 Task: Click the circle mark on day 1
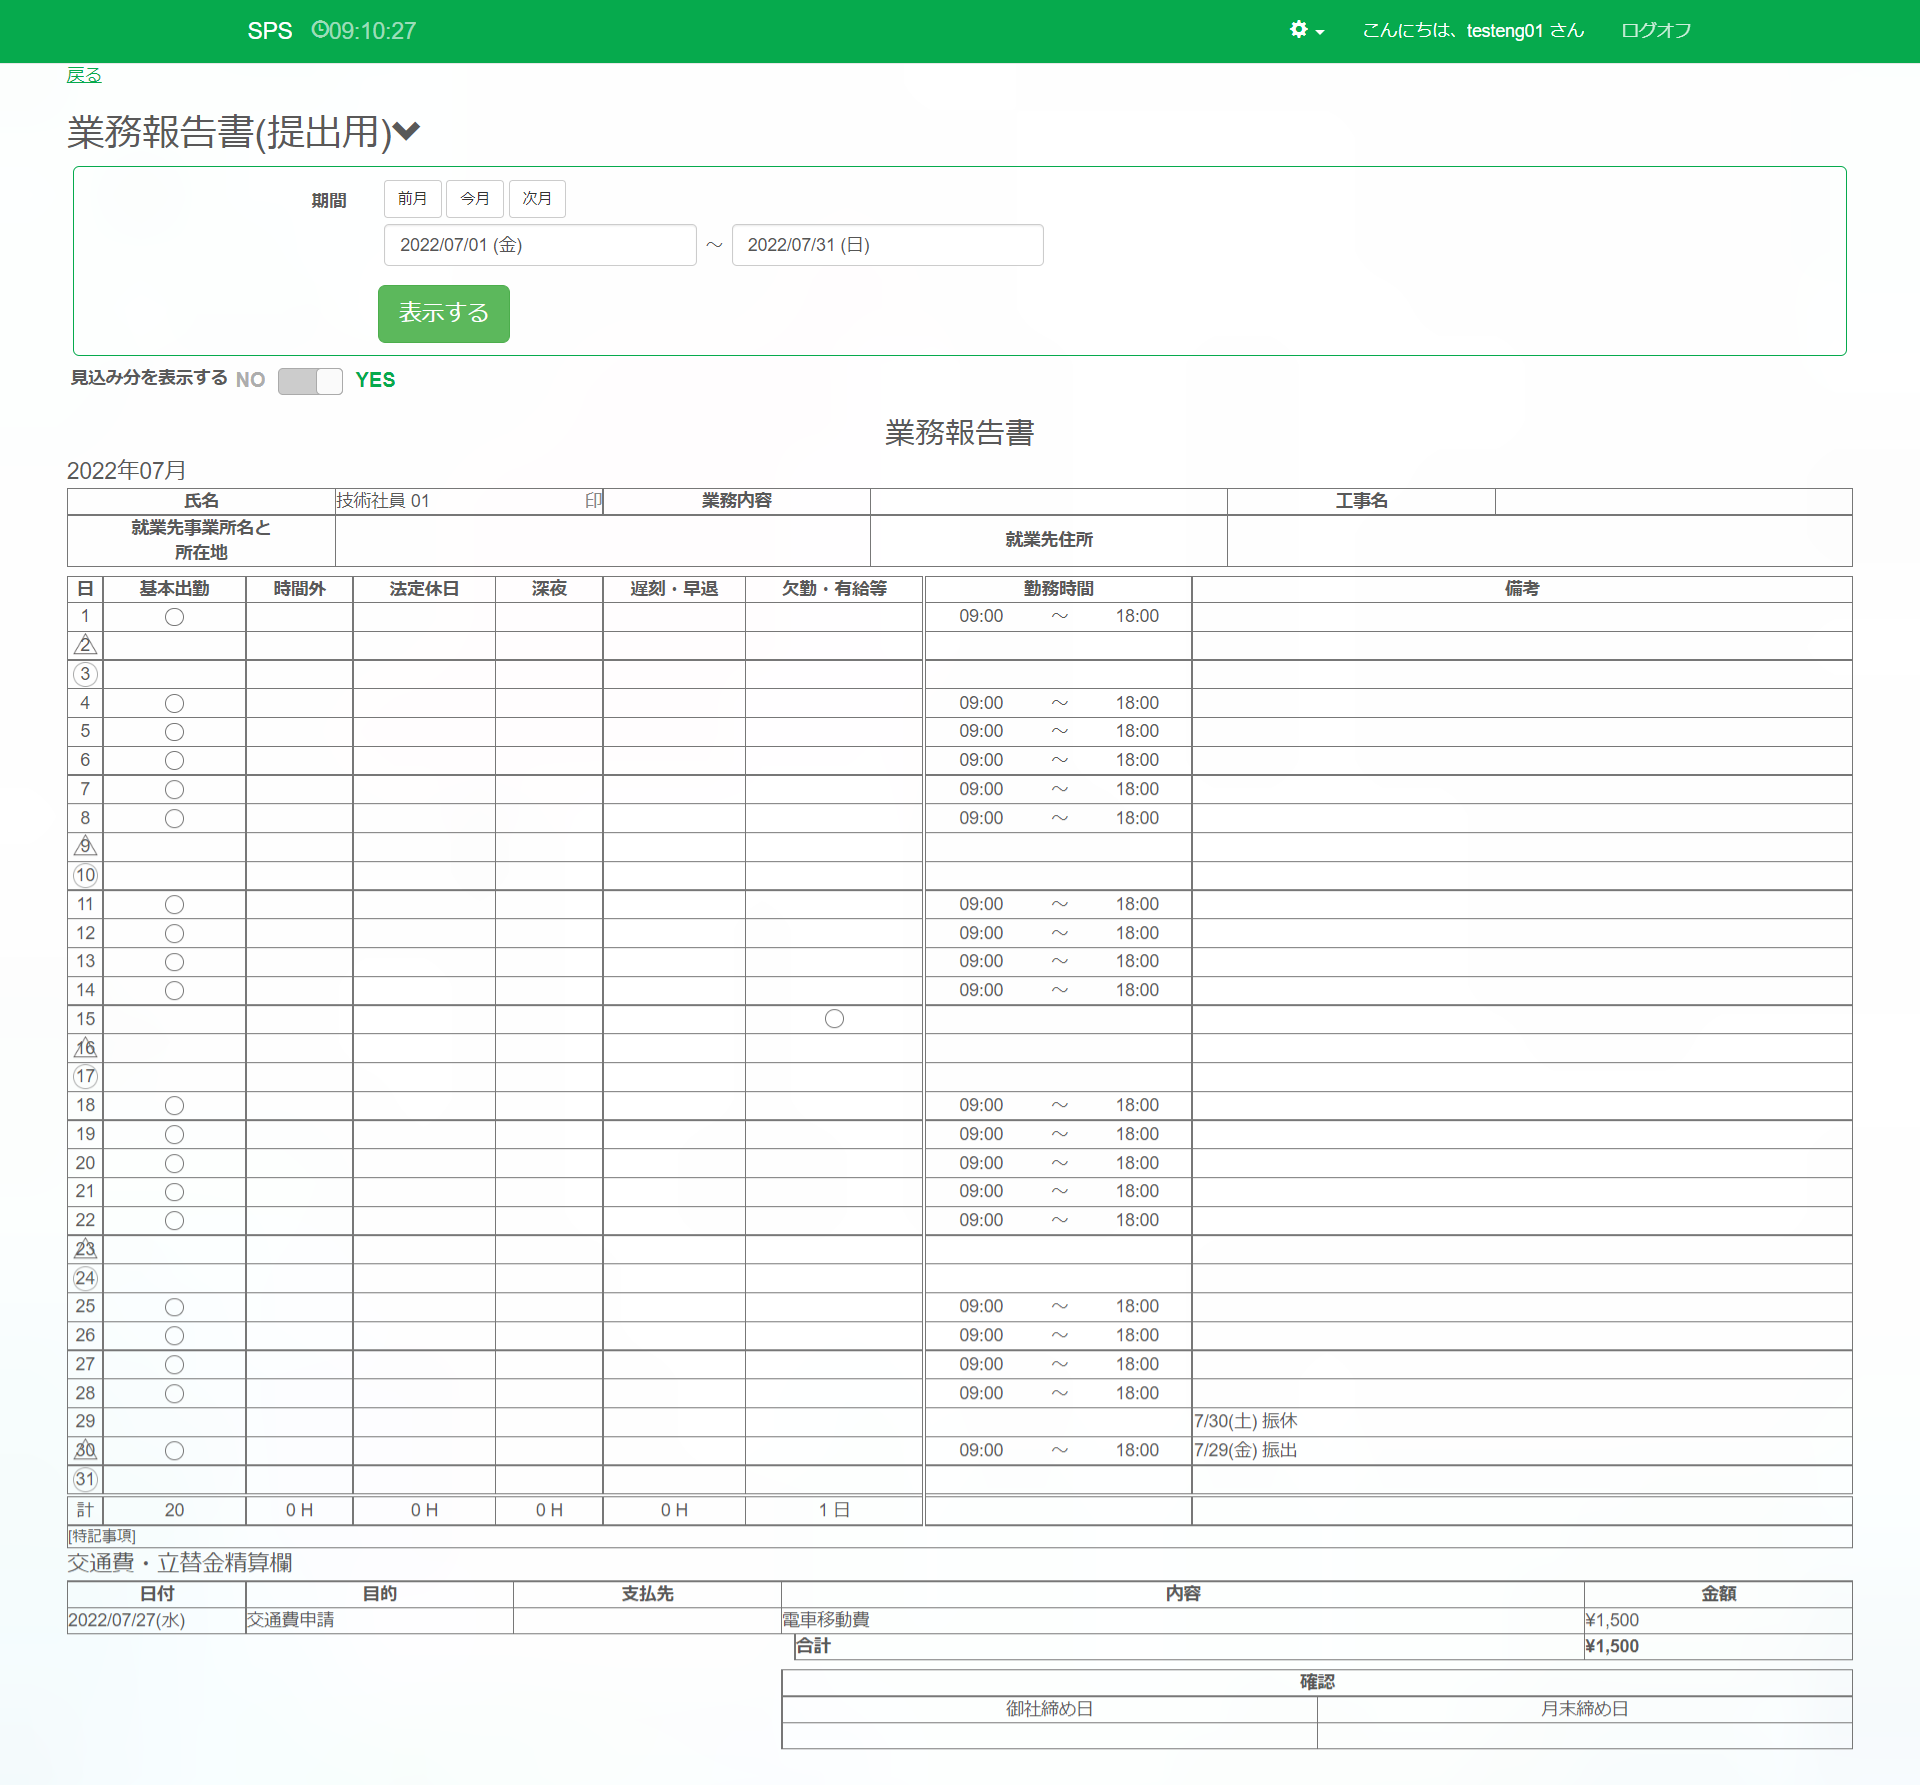174,617
